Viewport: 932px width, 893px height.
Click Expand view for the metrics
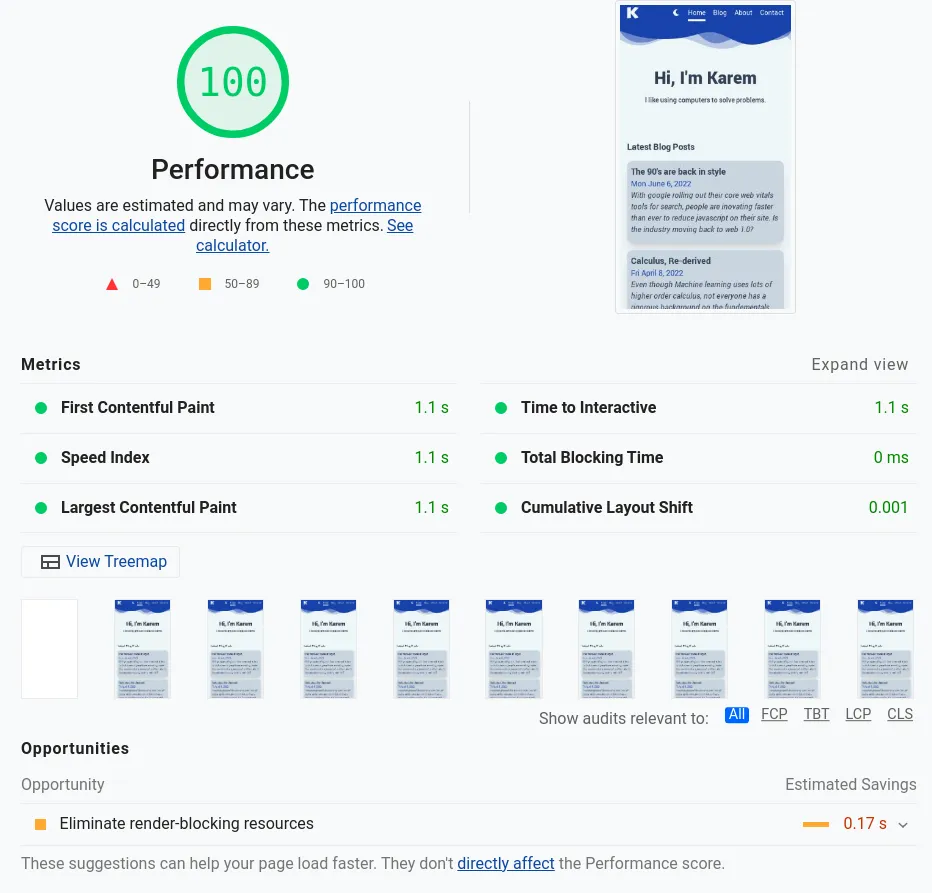[860, 365]
